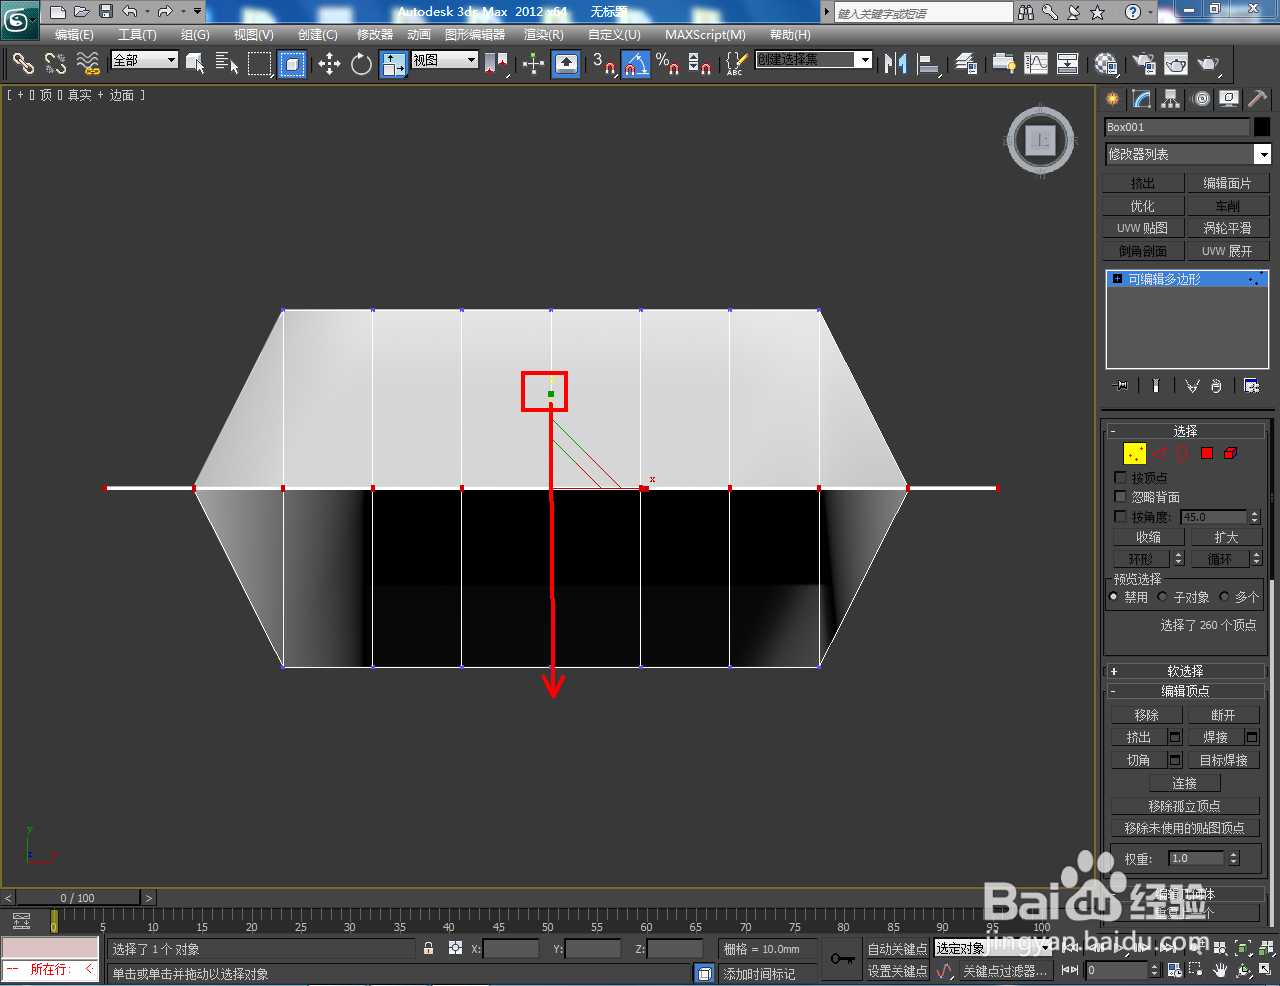Select the 子对象 preview radio button
The width and height of the screenshot is (1280, 986).
coord(1162,597)
